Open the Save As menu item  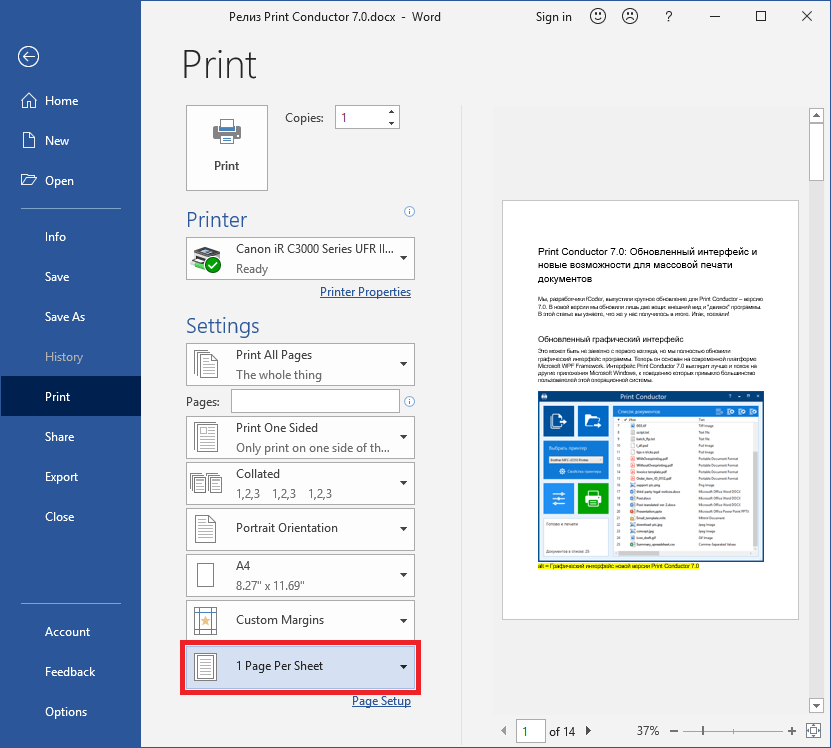point(65,317)
